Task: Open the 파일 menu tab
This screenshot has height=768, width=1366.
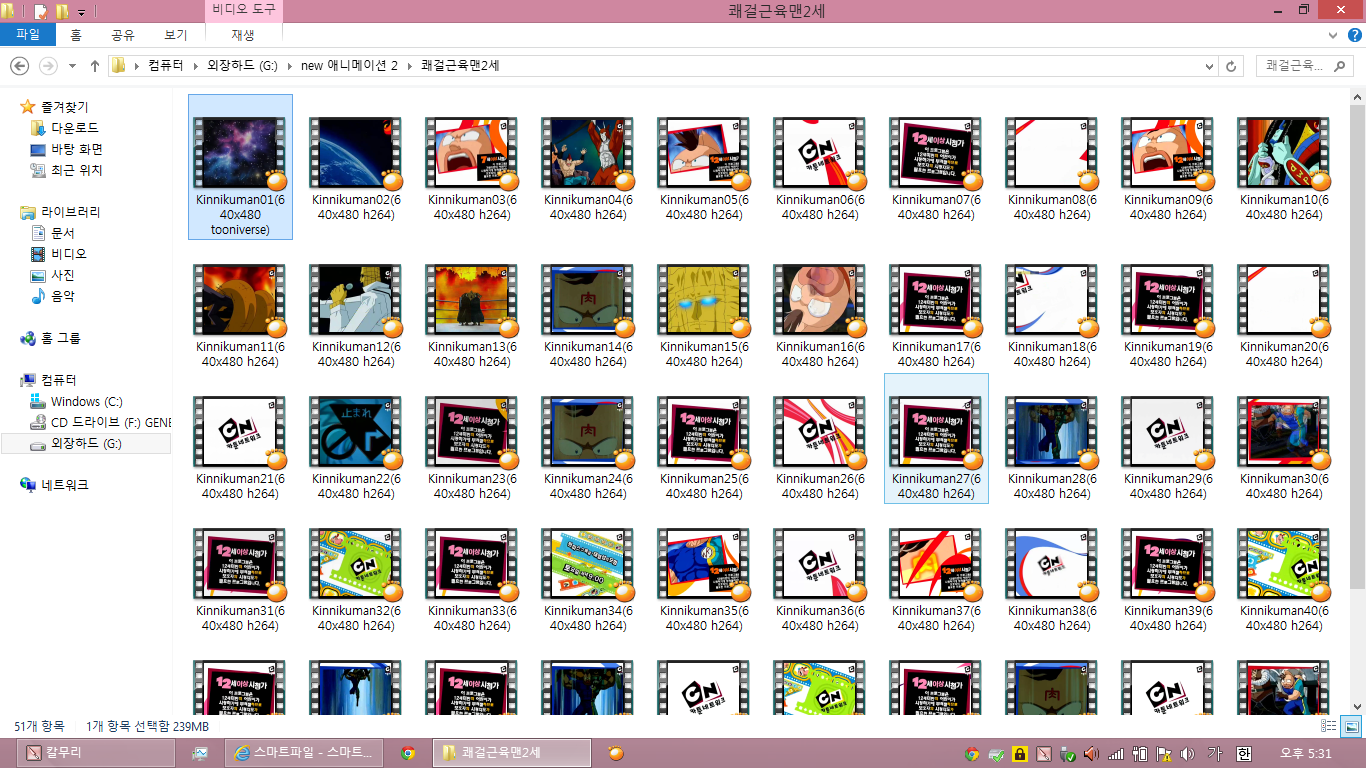Action: [28, 35]
